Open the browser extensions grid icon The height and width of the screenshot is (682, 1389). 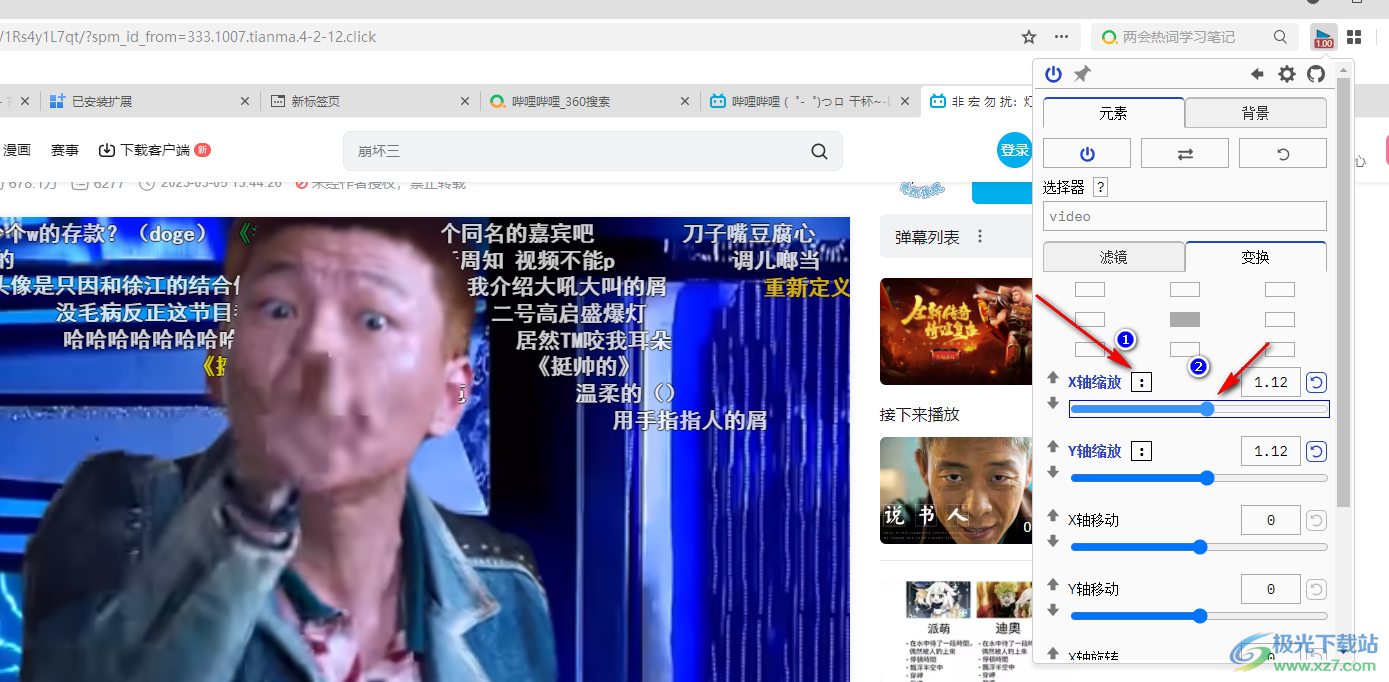tap(1354, 37)
